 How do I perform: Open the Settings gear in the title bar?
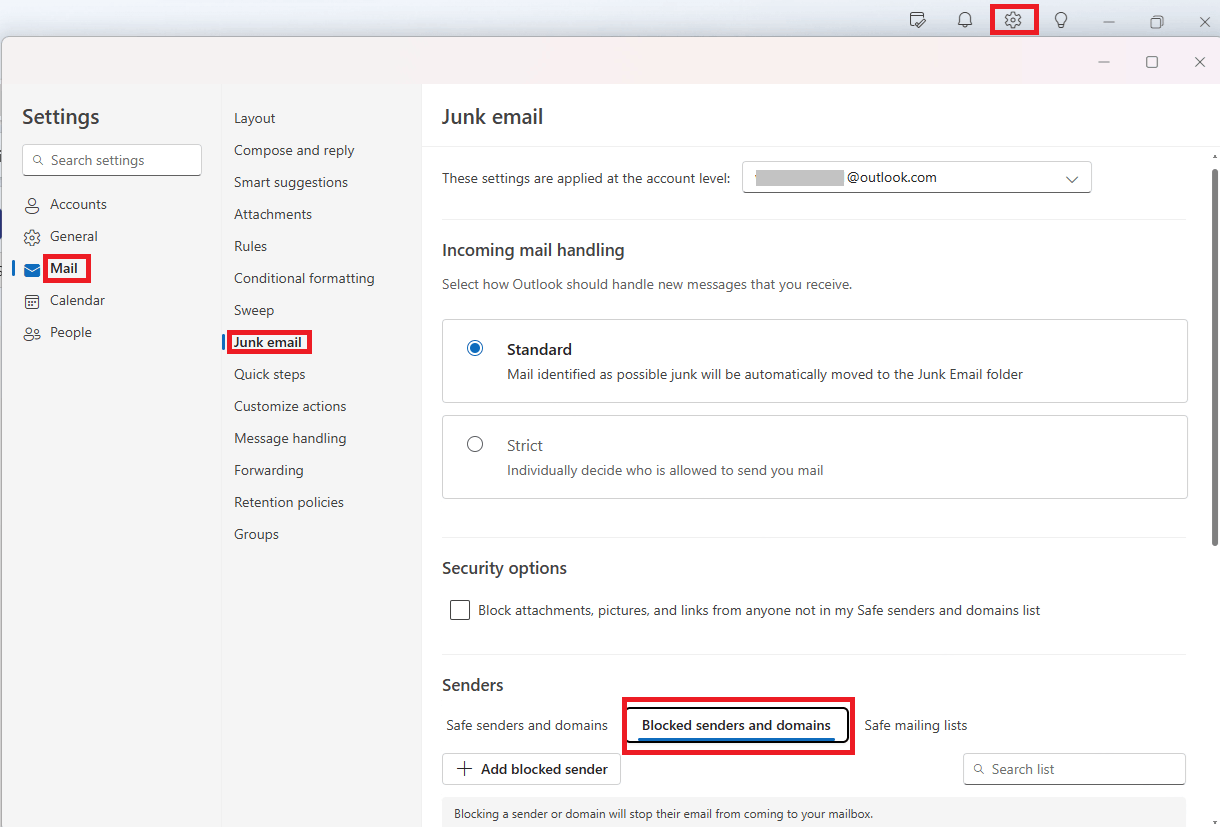(1013, 19)
